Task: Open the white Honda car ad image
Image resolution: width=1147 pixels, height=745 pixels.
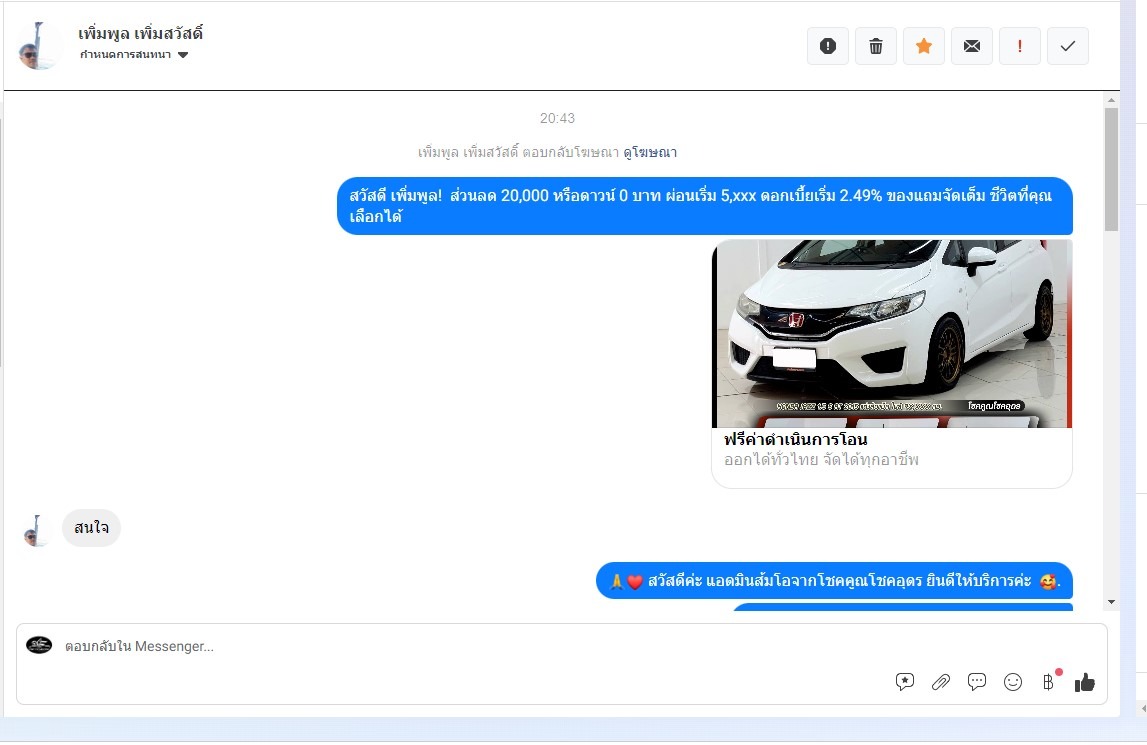Action: click(892, 334)
